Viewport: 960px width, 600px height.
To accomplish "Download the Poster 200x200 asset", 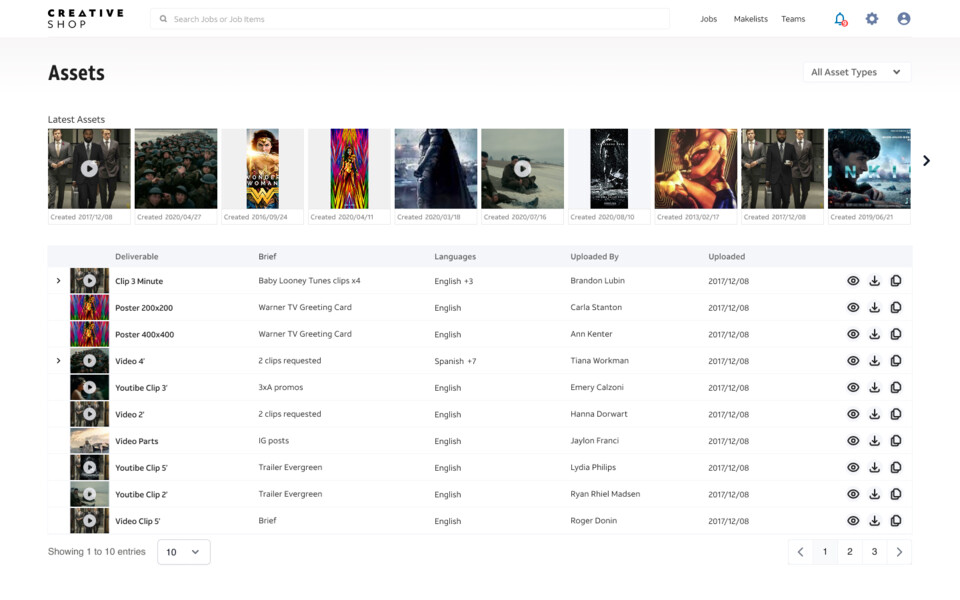I will coord(874,307).
